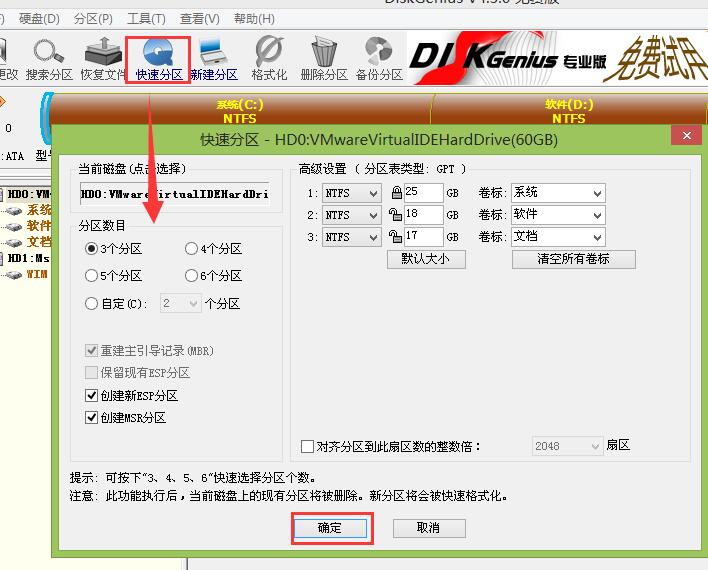Open the Backup Partition (备份分区) tool
Image resolution: width=708 pixels, height=570 pixels.
pos(379,60)
